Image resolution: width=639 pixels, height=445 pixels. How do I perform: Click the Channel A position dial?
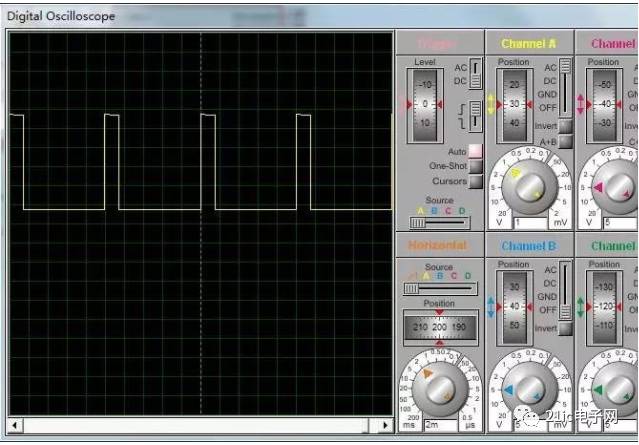point(513,104)
